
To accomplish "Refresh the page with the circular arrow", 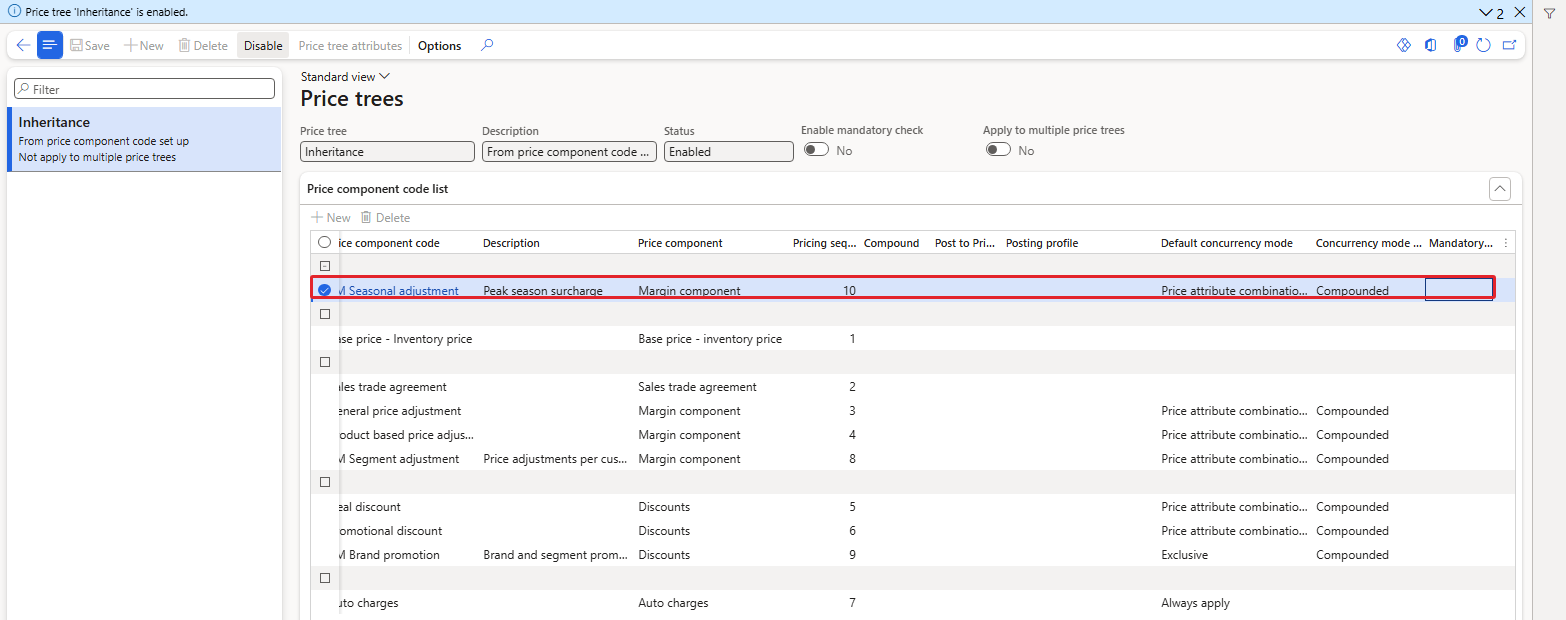I will pyautogui.click(x=1483, y=45).
